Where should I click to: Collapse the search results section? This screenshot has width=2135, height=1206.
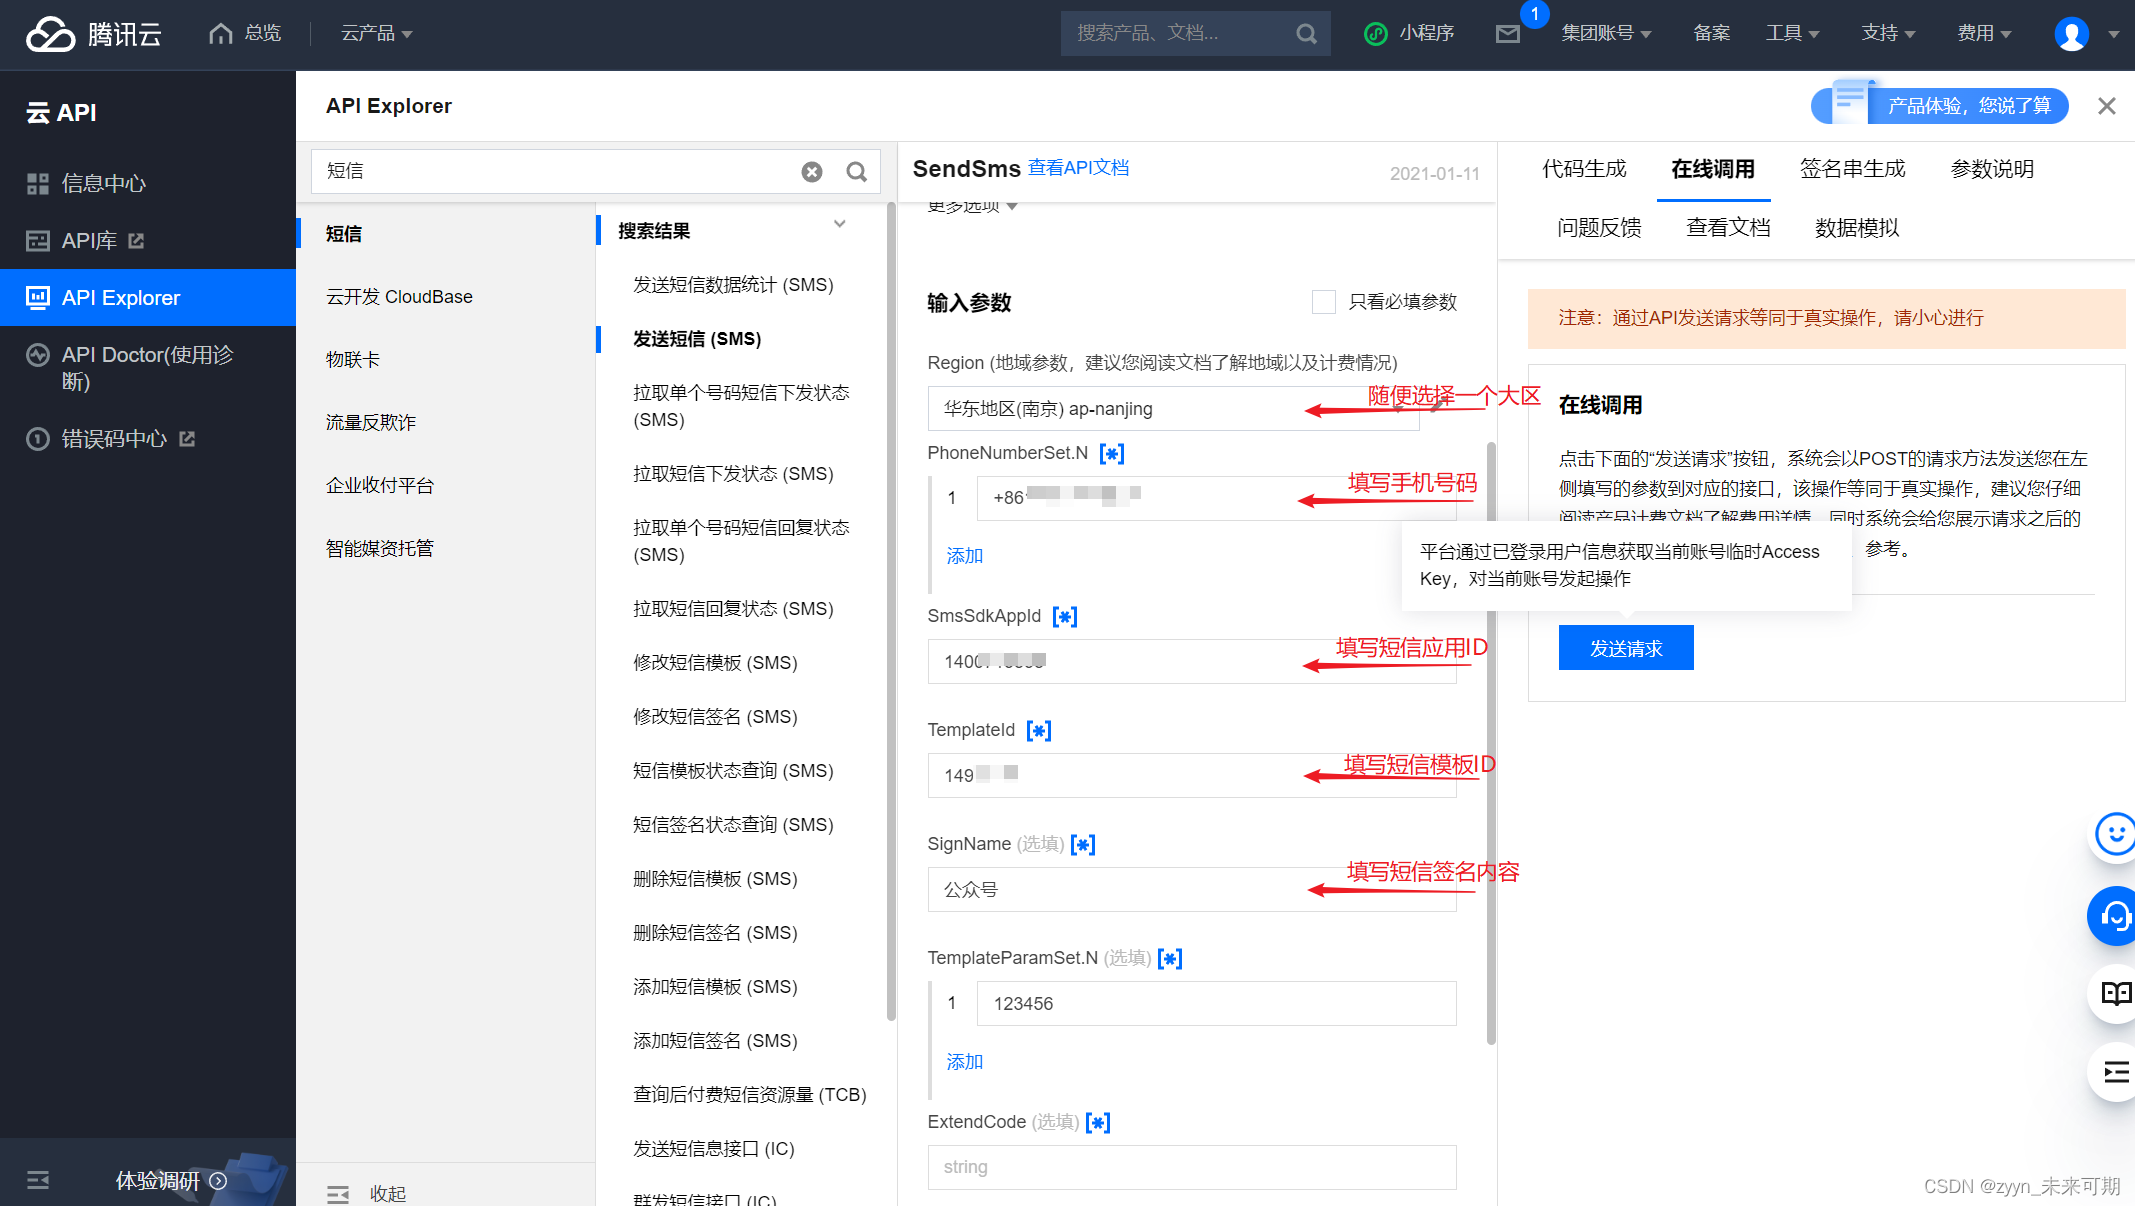[839, 224]
